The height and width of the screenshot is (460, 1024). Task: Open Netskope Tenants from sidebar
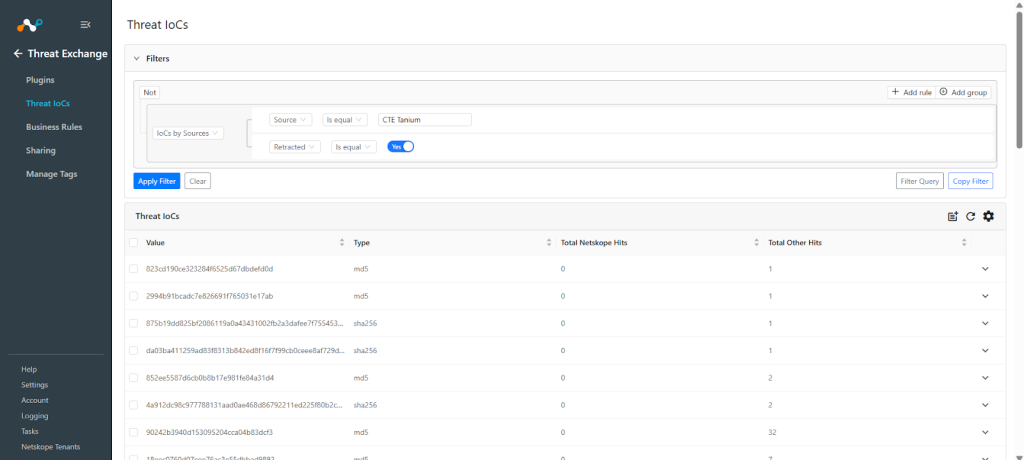tap(50, 447)
